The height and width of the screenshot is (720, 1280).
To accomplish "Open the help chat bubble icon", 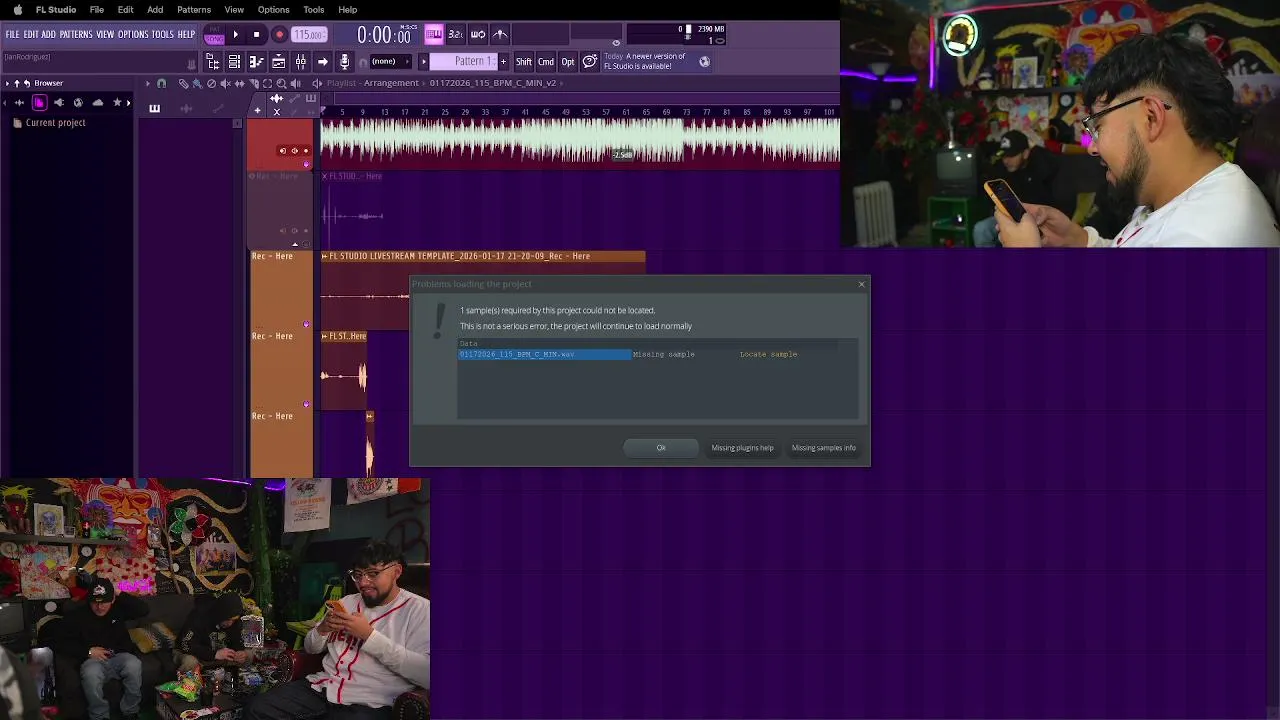I will (x=590, y=62).
